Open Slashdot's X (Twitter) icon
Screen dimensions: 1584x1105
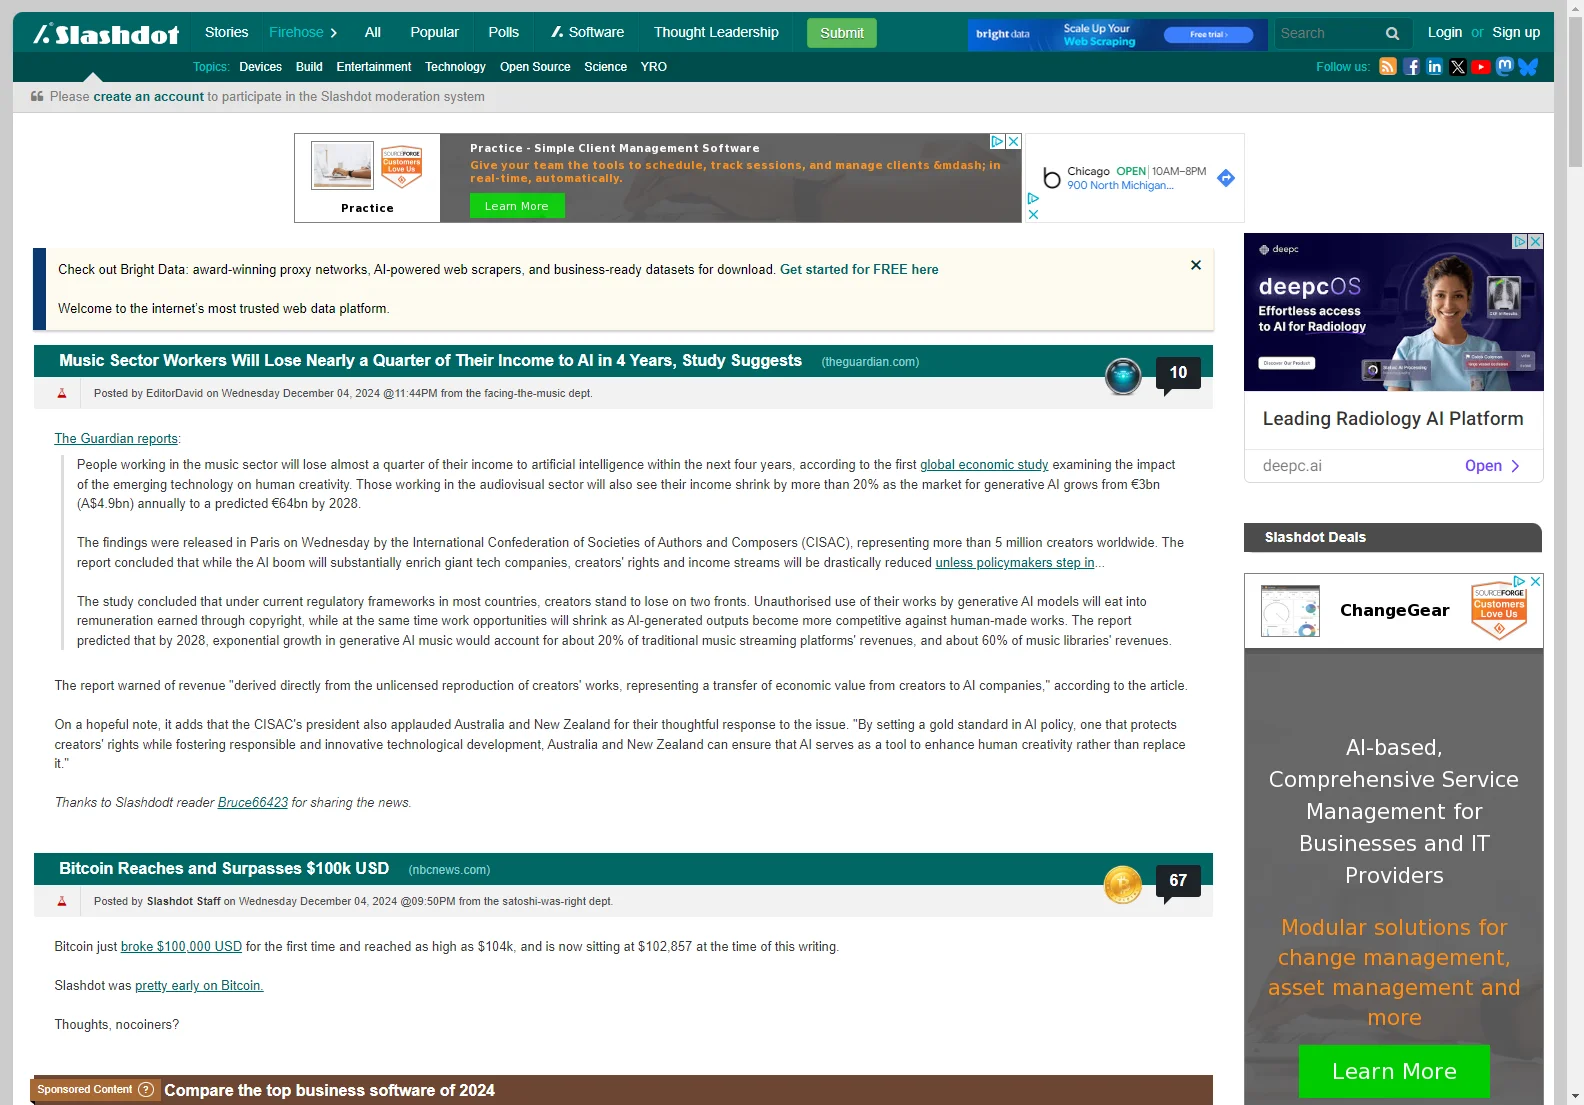click(x=1458, y=67)
